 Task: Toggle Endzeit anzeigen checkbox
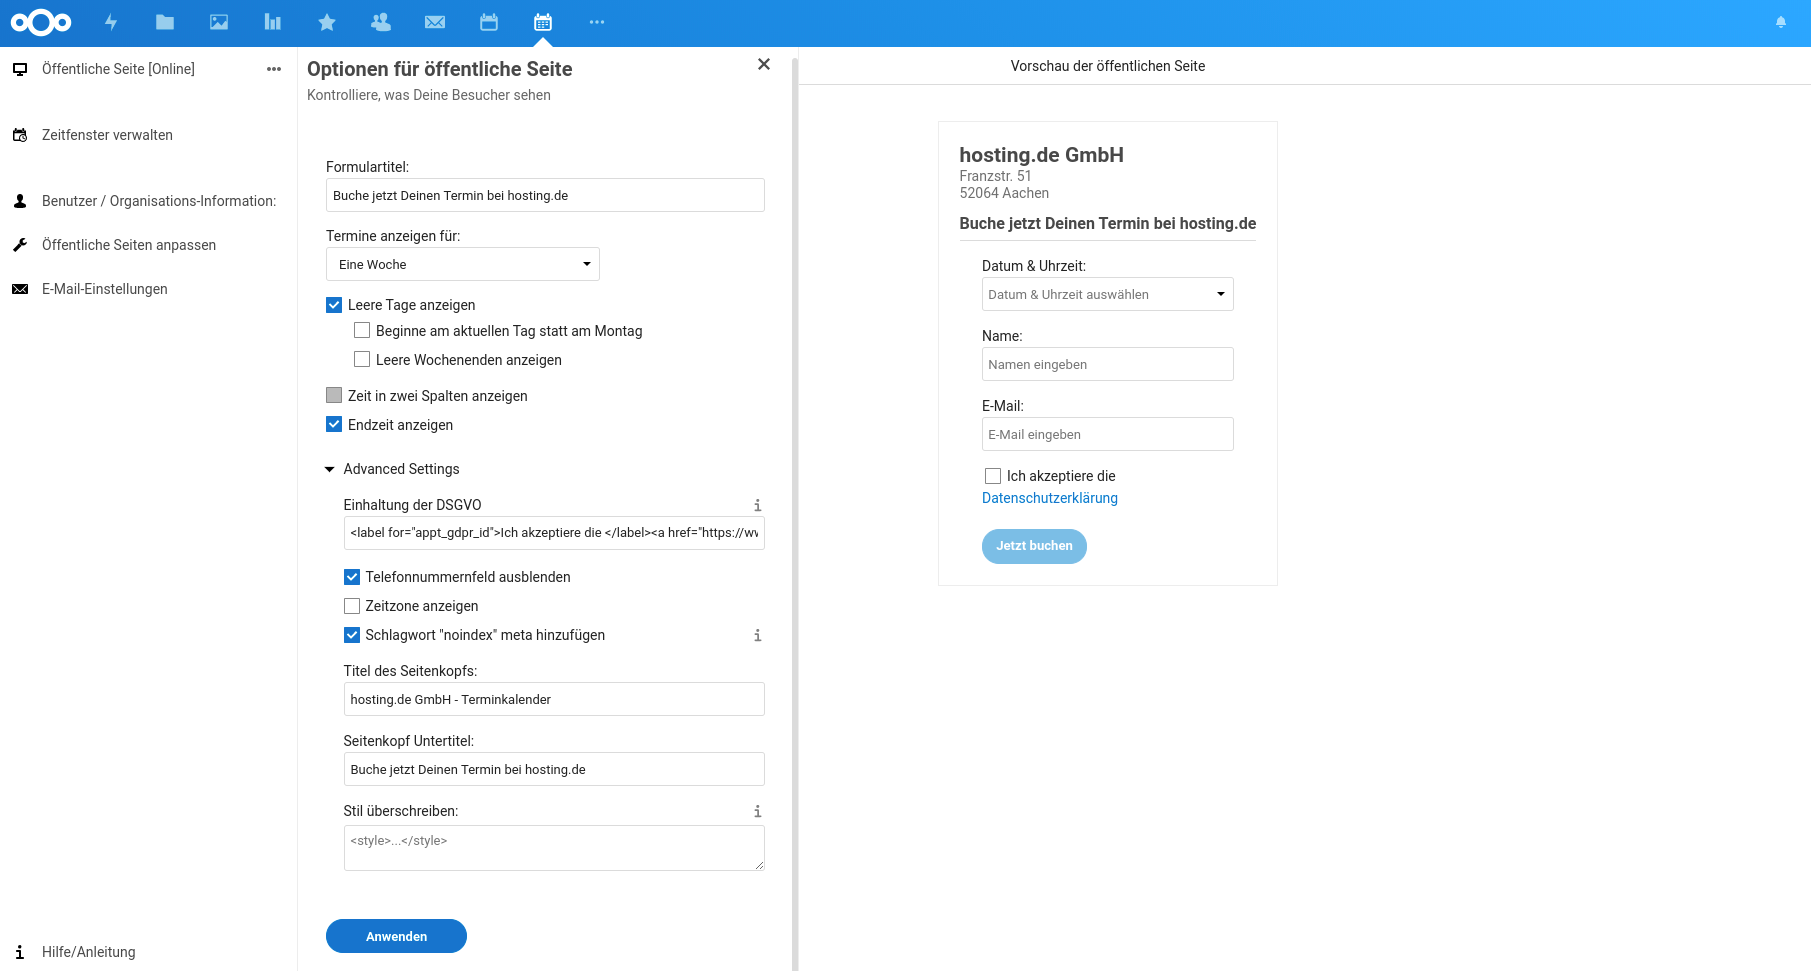click(334, 424)
